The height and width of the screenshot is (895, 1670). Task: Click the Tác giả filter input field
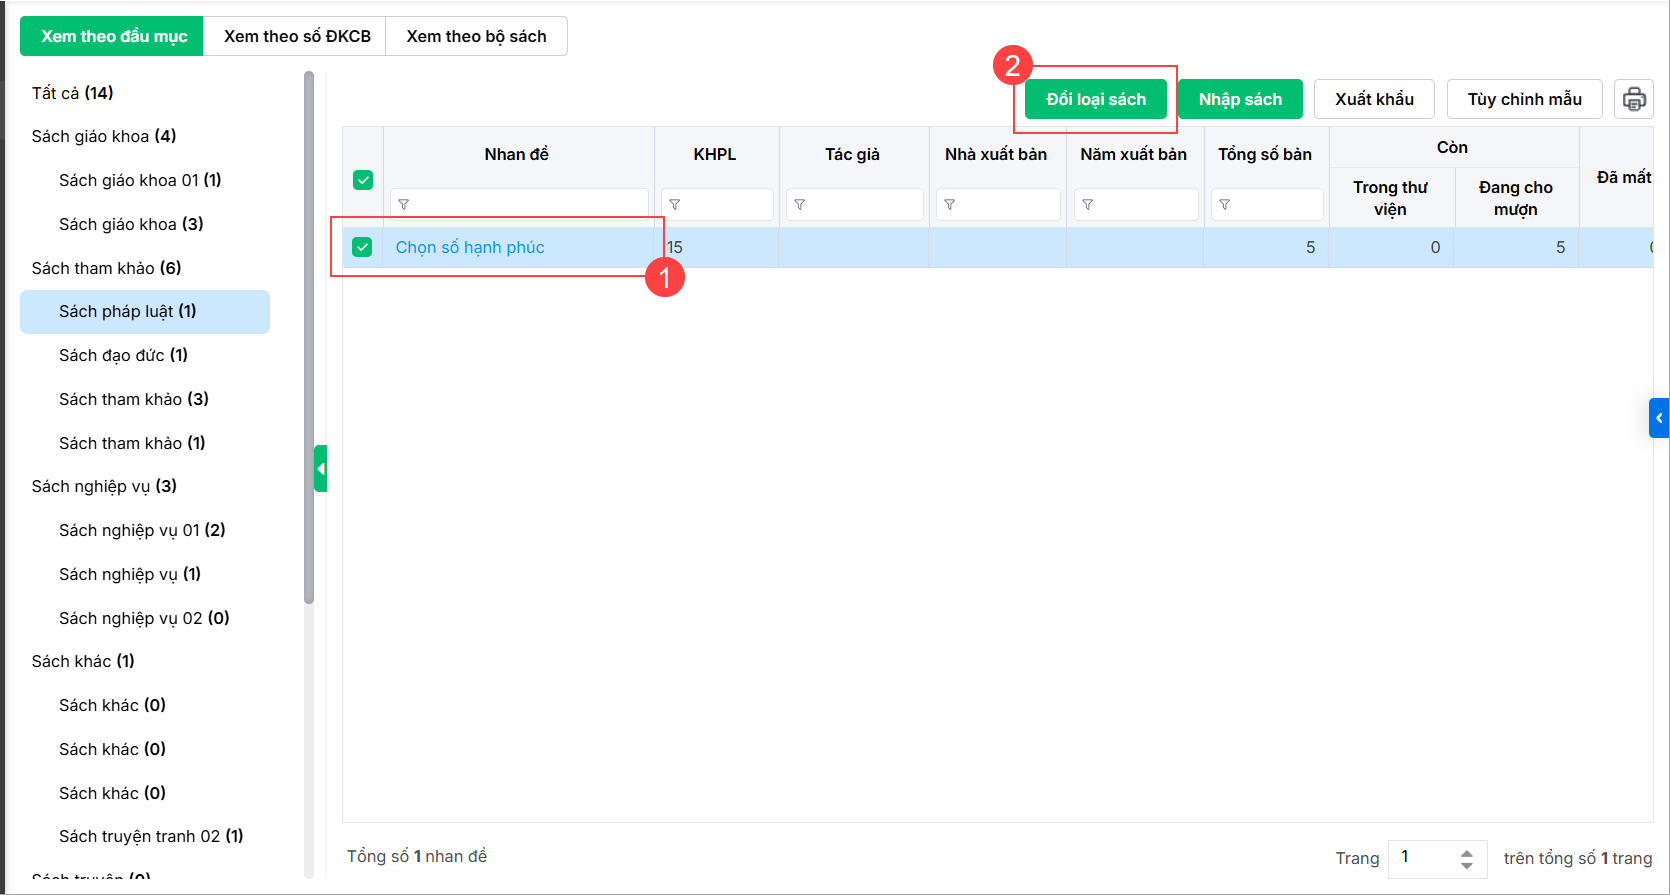(854, 204)
